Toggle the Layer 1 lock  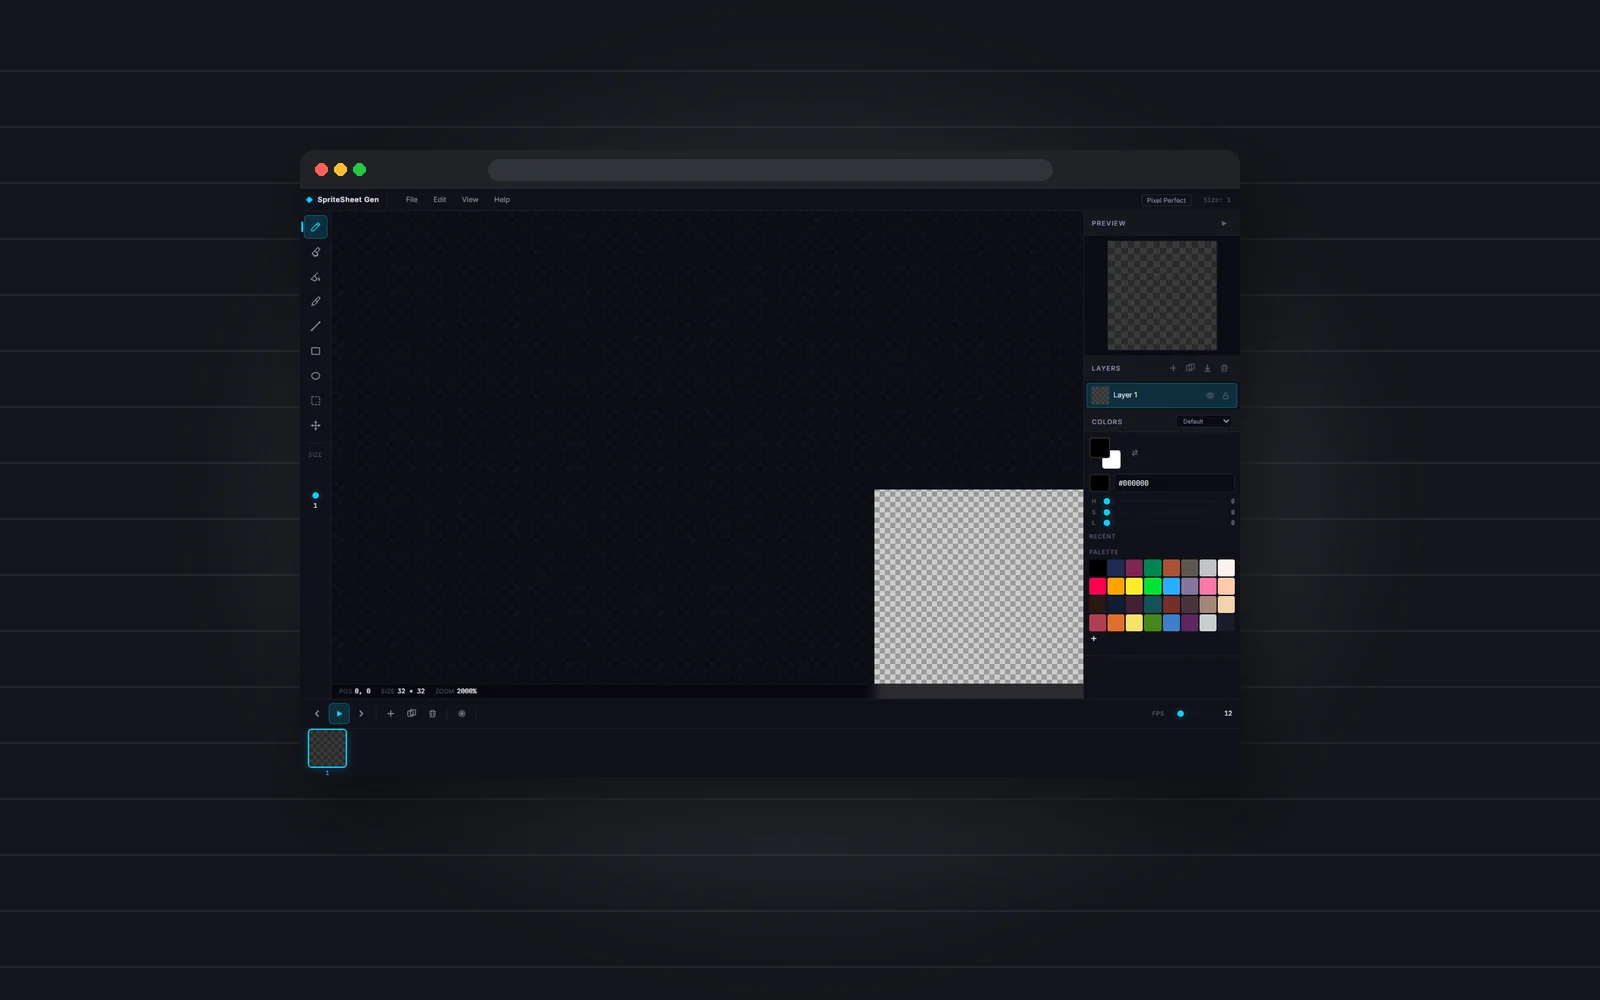click(x=1225, y=396)
